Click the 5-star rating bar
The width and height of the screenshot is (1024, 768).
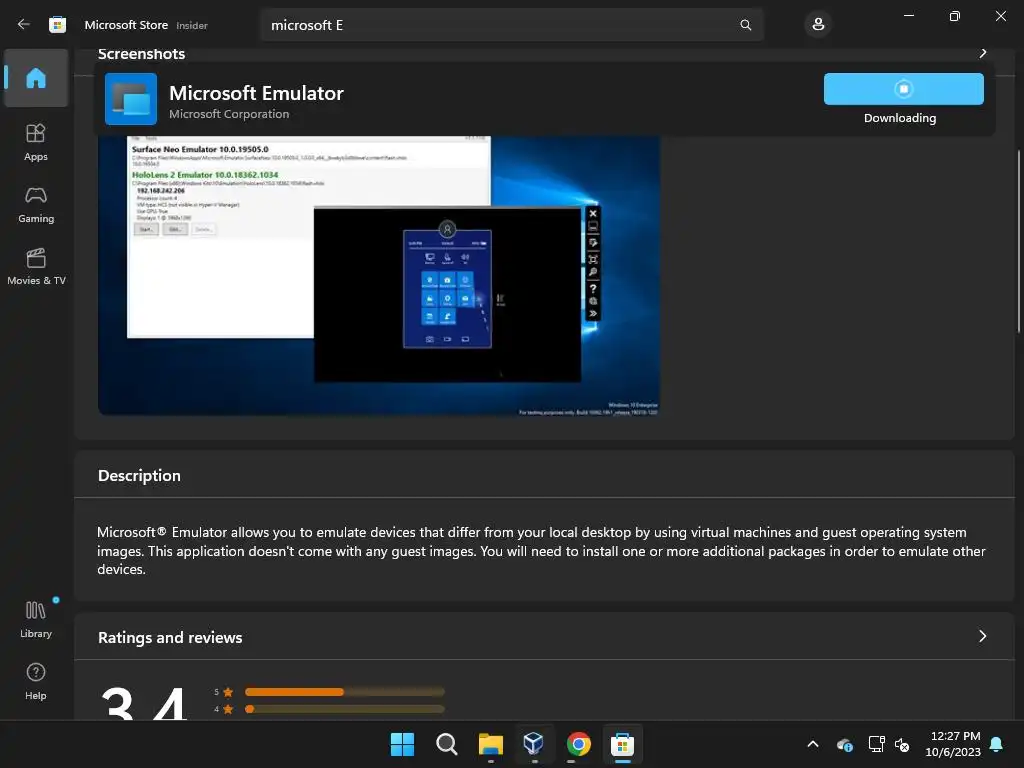tap(344, 692)
